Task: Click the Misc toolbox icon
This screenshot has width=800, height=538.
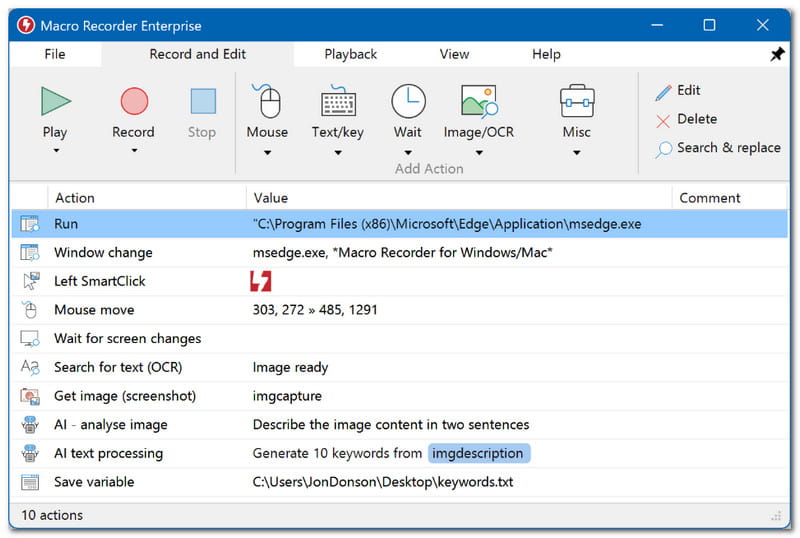Action: 577,101
